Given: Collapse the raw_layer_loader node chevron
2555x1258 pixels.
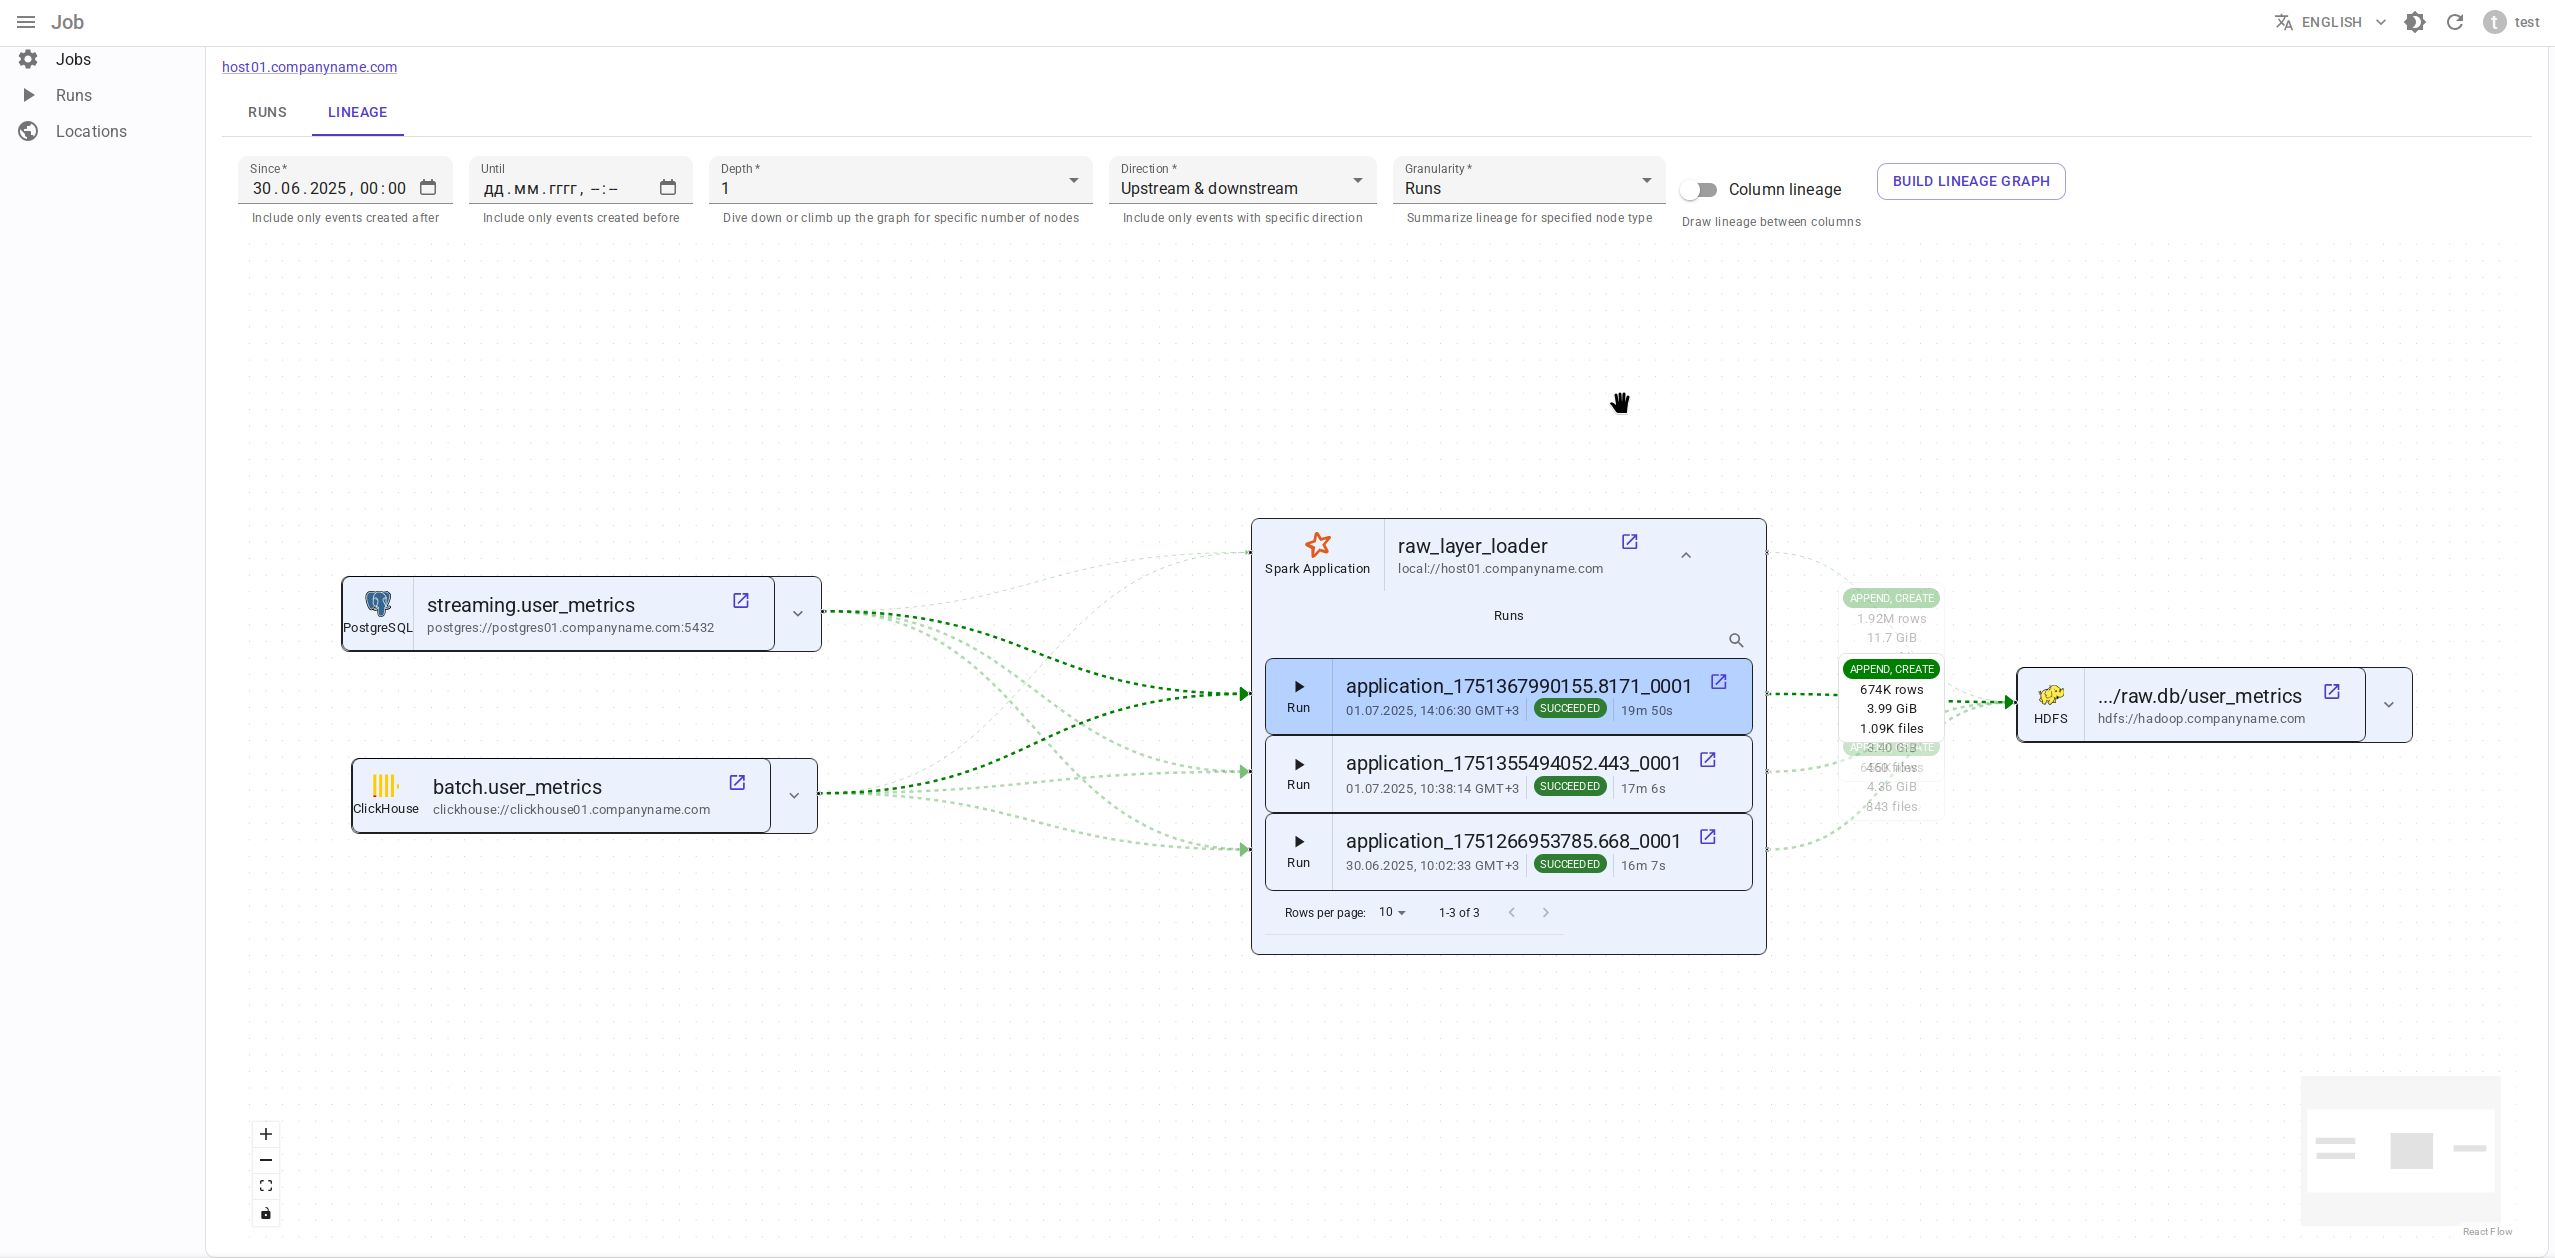Looking at the screenshot, I should click(x=1686, y=555).
